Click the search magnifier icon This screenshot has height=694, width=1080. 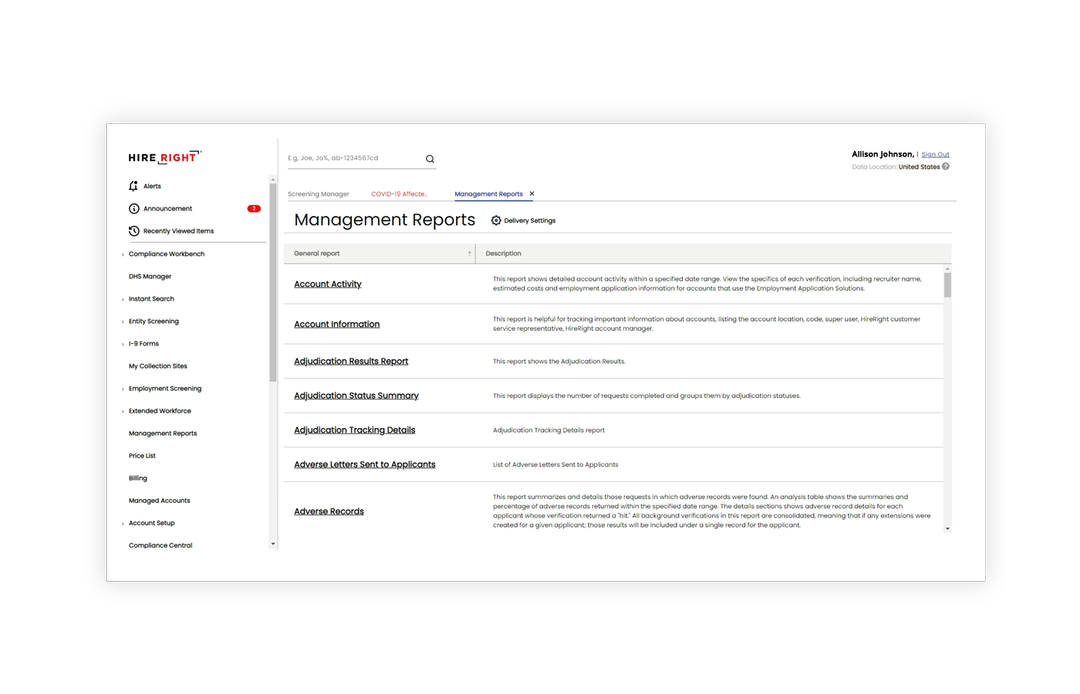tap(429, 158)
